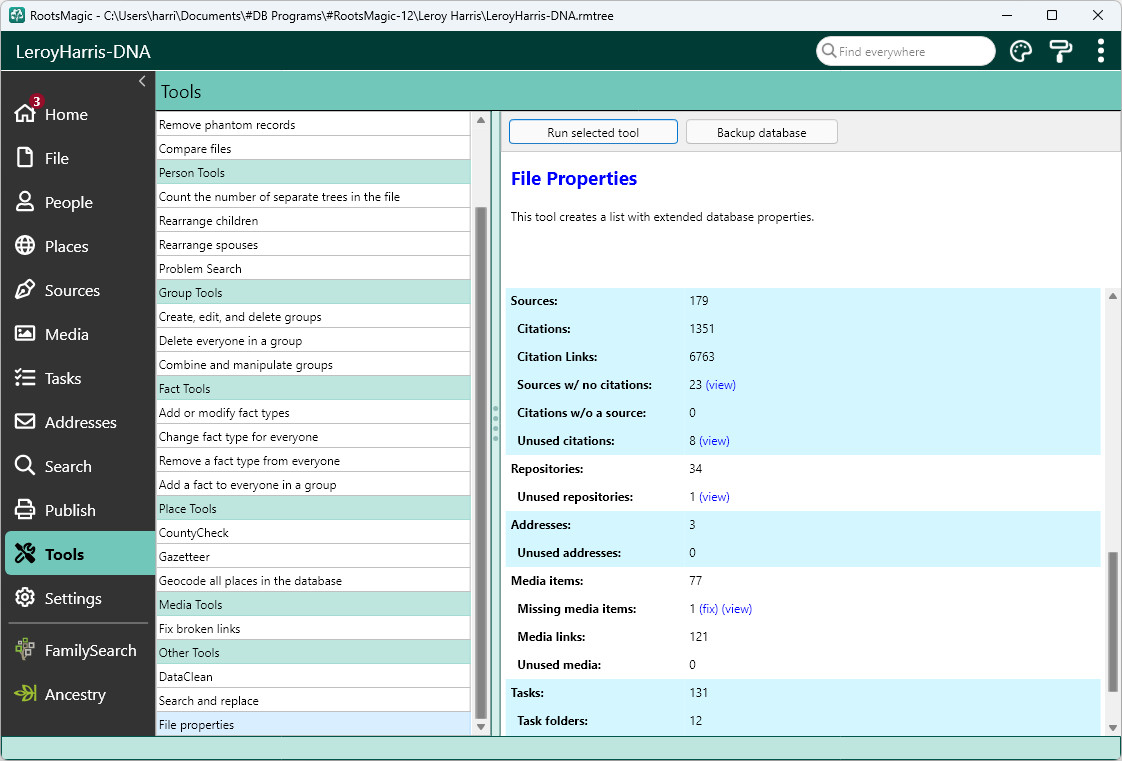Fix missing media items
This screenshot has height=761, width=1122.
pos(708,609)
